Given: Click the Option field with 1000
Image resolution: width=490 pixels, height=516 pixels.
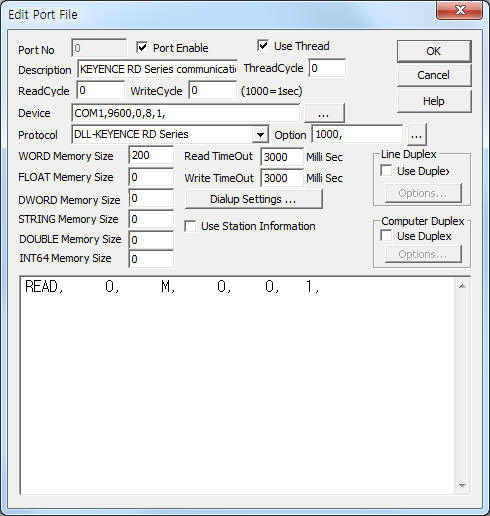Looking at the screenshot, I should point(357,135).
